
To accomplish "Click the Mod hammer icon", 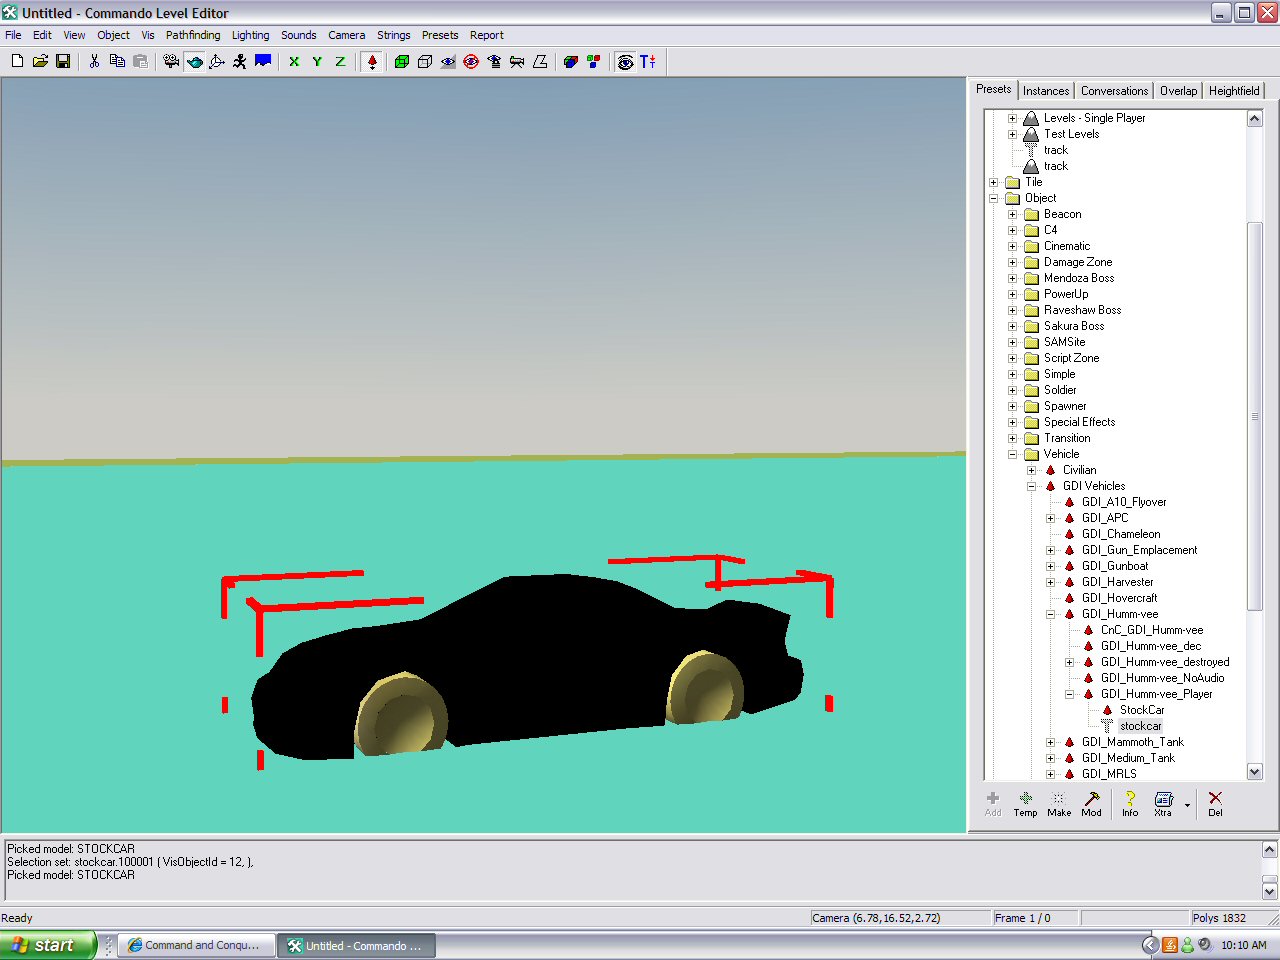I will click(x=1092, y=803).
